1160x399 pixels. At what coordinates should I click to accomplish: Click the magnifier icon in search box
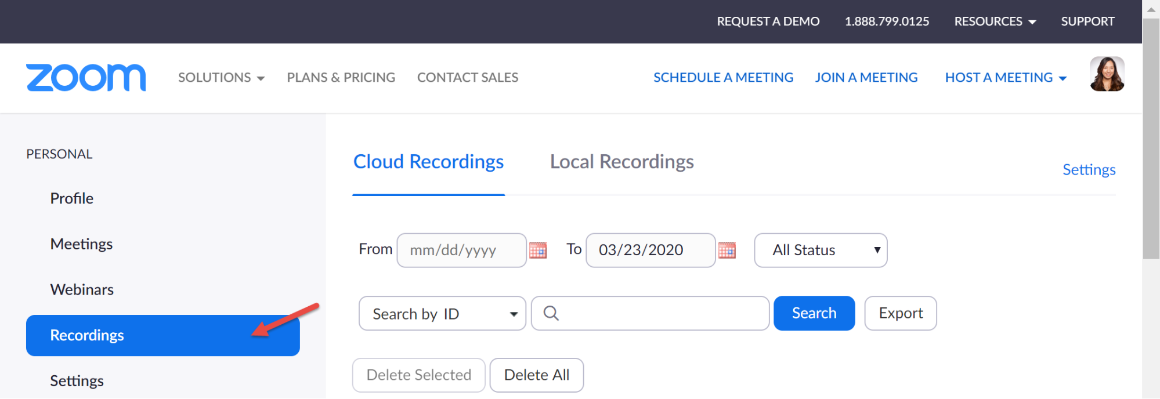(550, 313)
